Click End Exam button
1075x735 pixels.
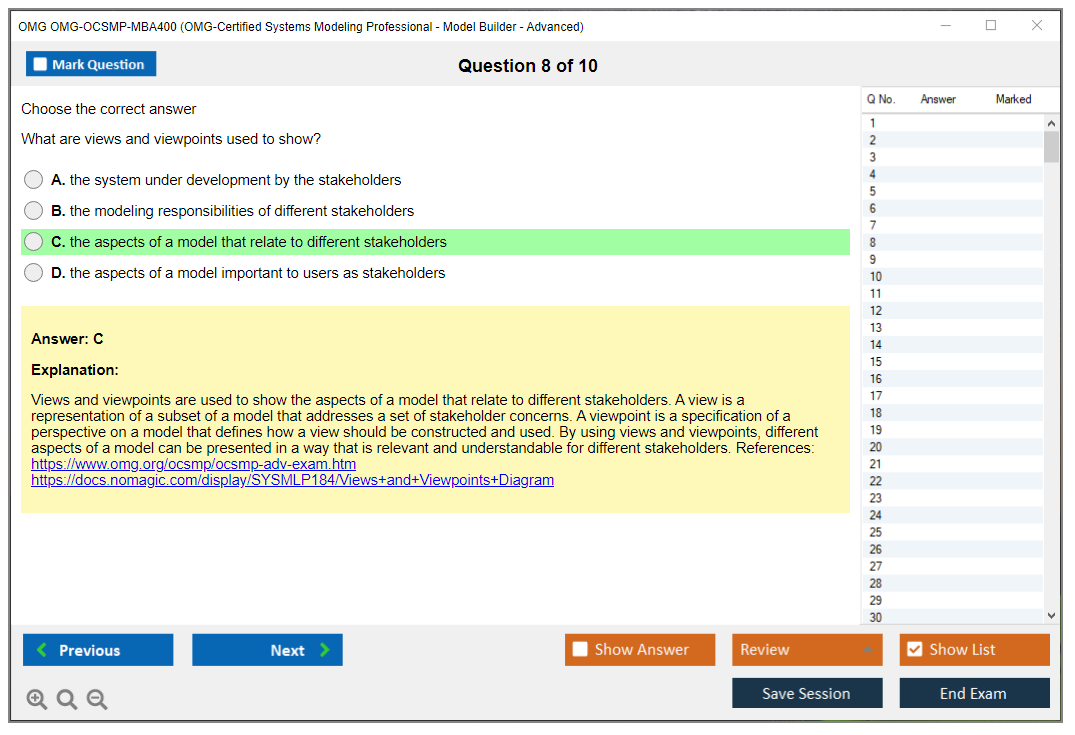pyautogui.click(x=974, y=693)
